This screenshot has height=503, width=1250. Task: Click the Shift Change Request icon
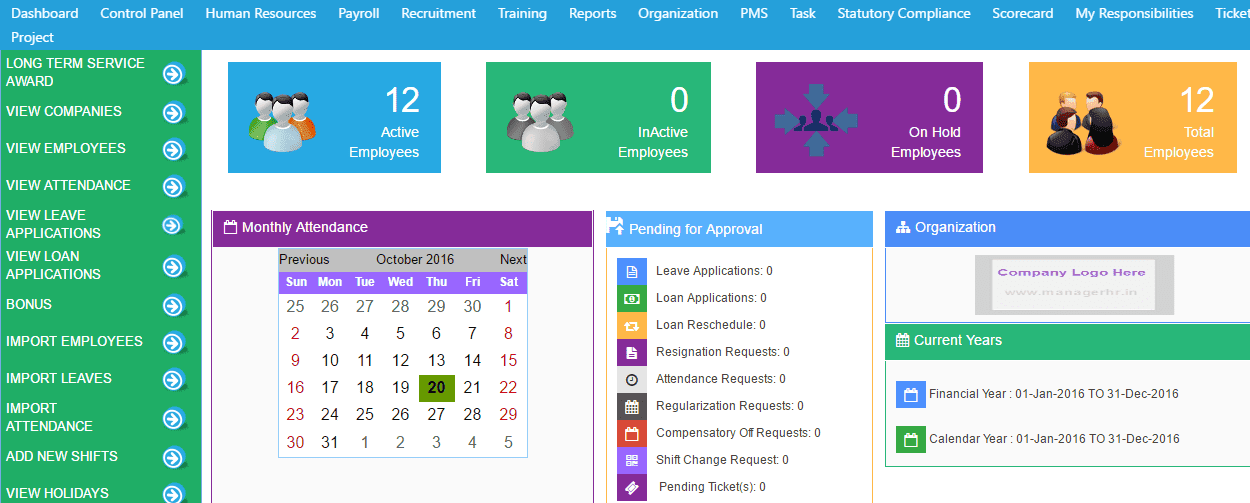click(632, 460)
